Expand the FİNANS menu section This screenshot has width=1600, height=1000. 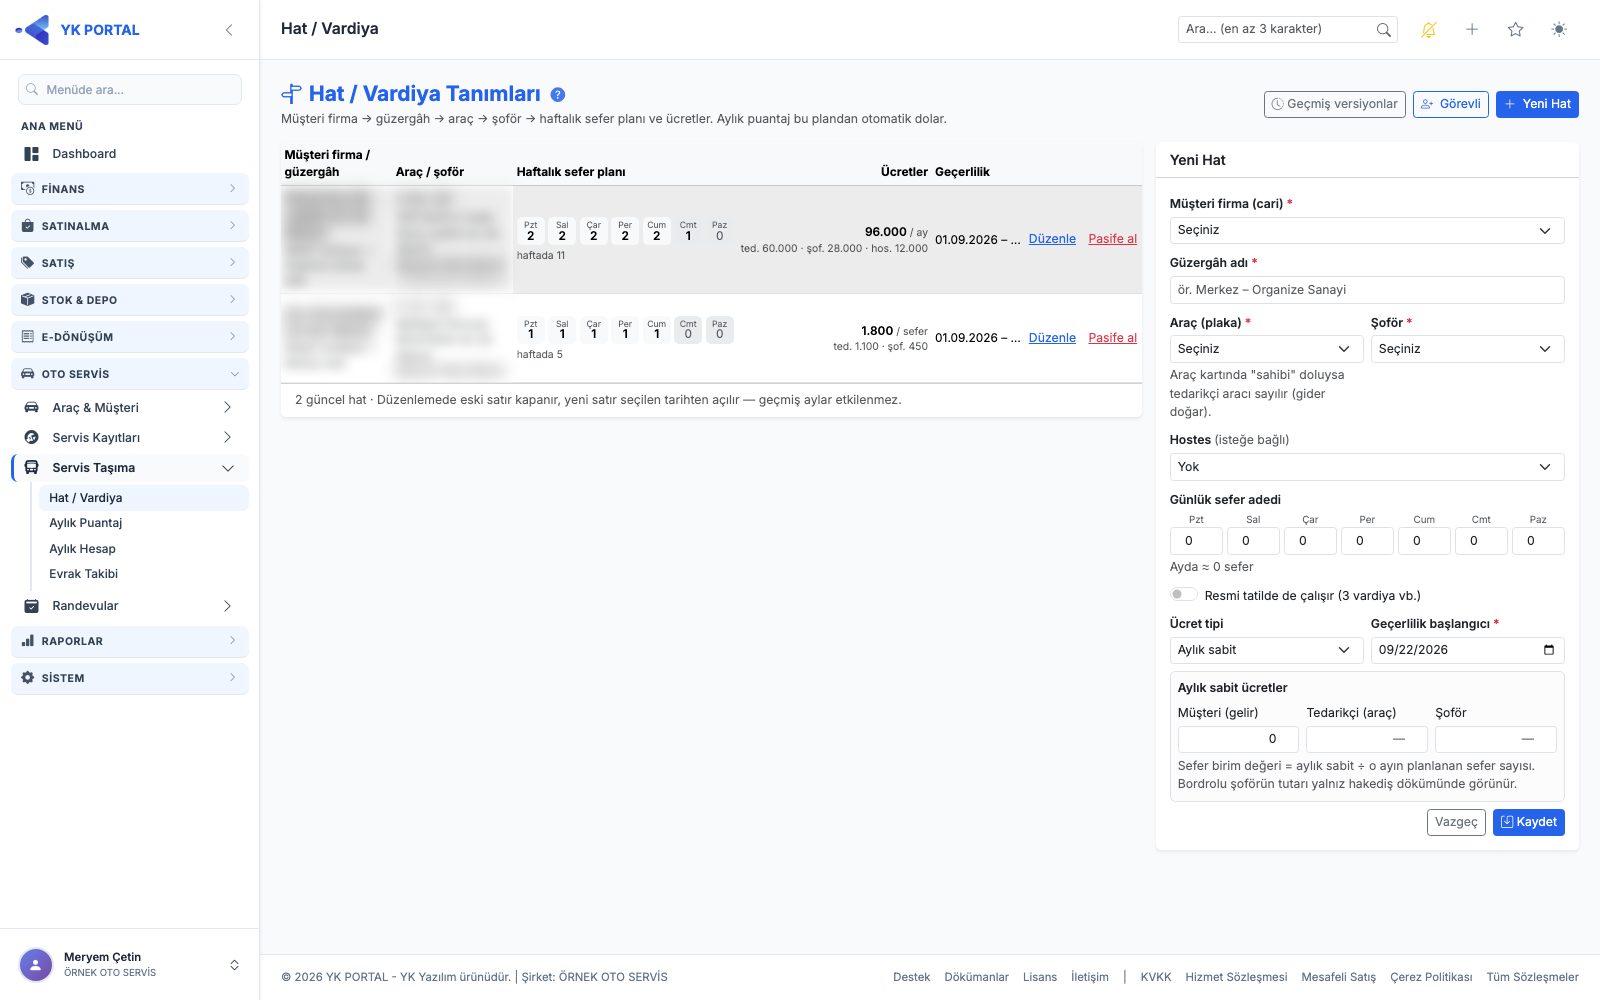[130, 189]
